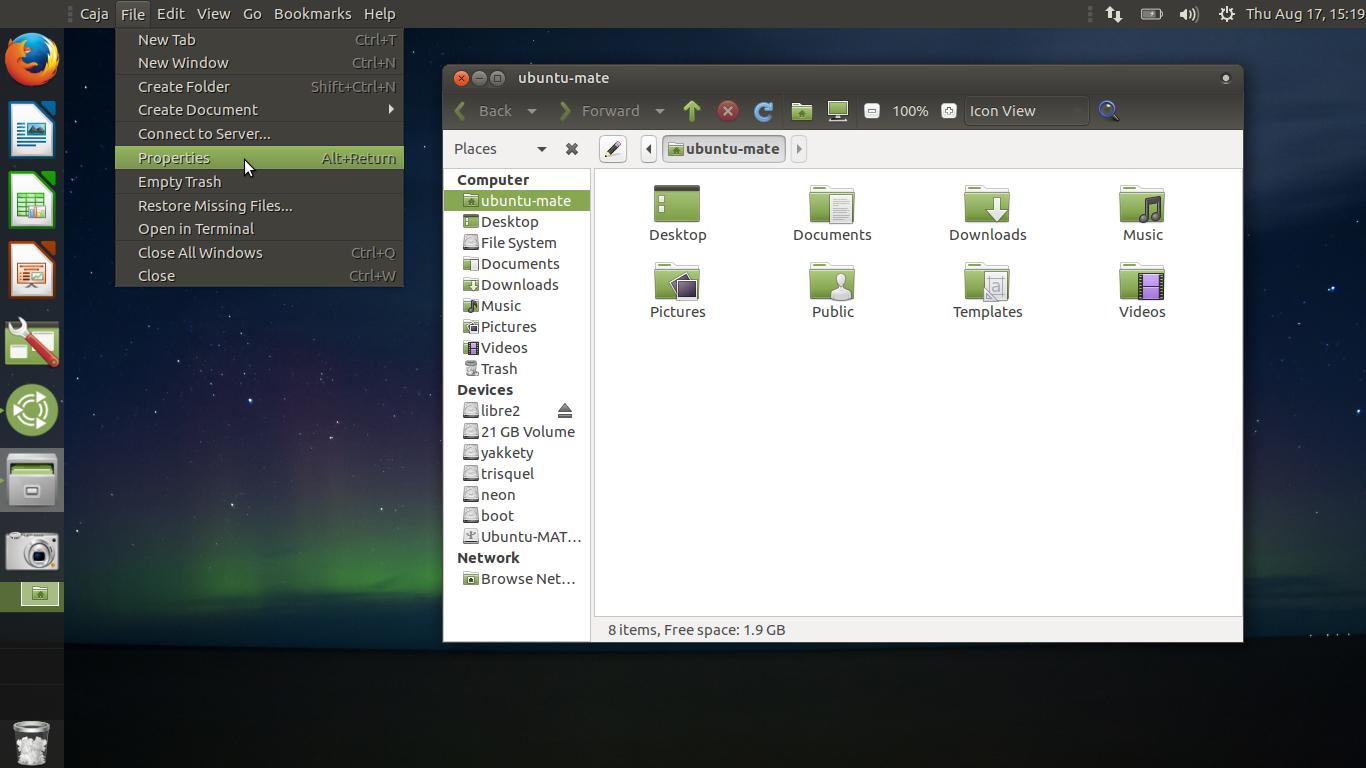Expand the Forward history dropdown arrow
Screen dimensions: 1366x768
[659, 111]
